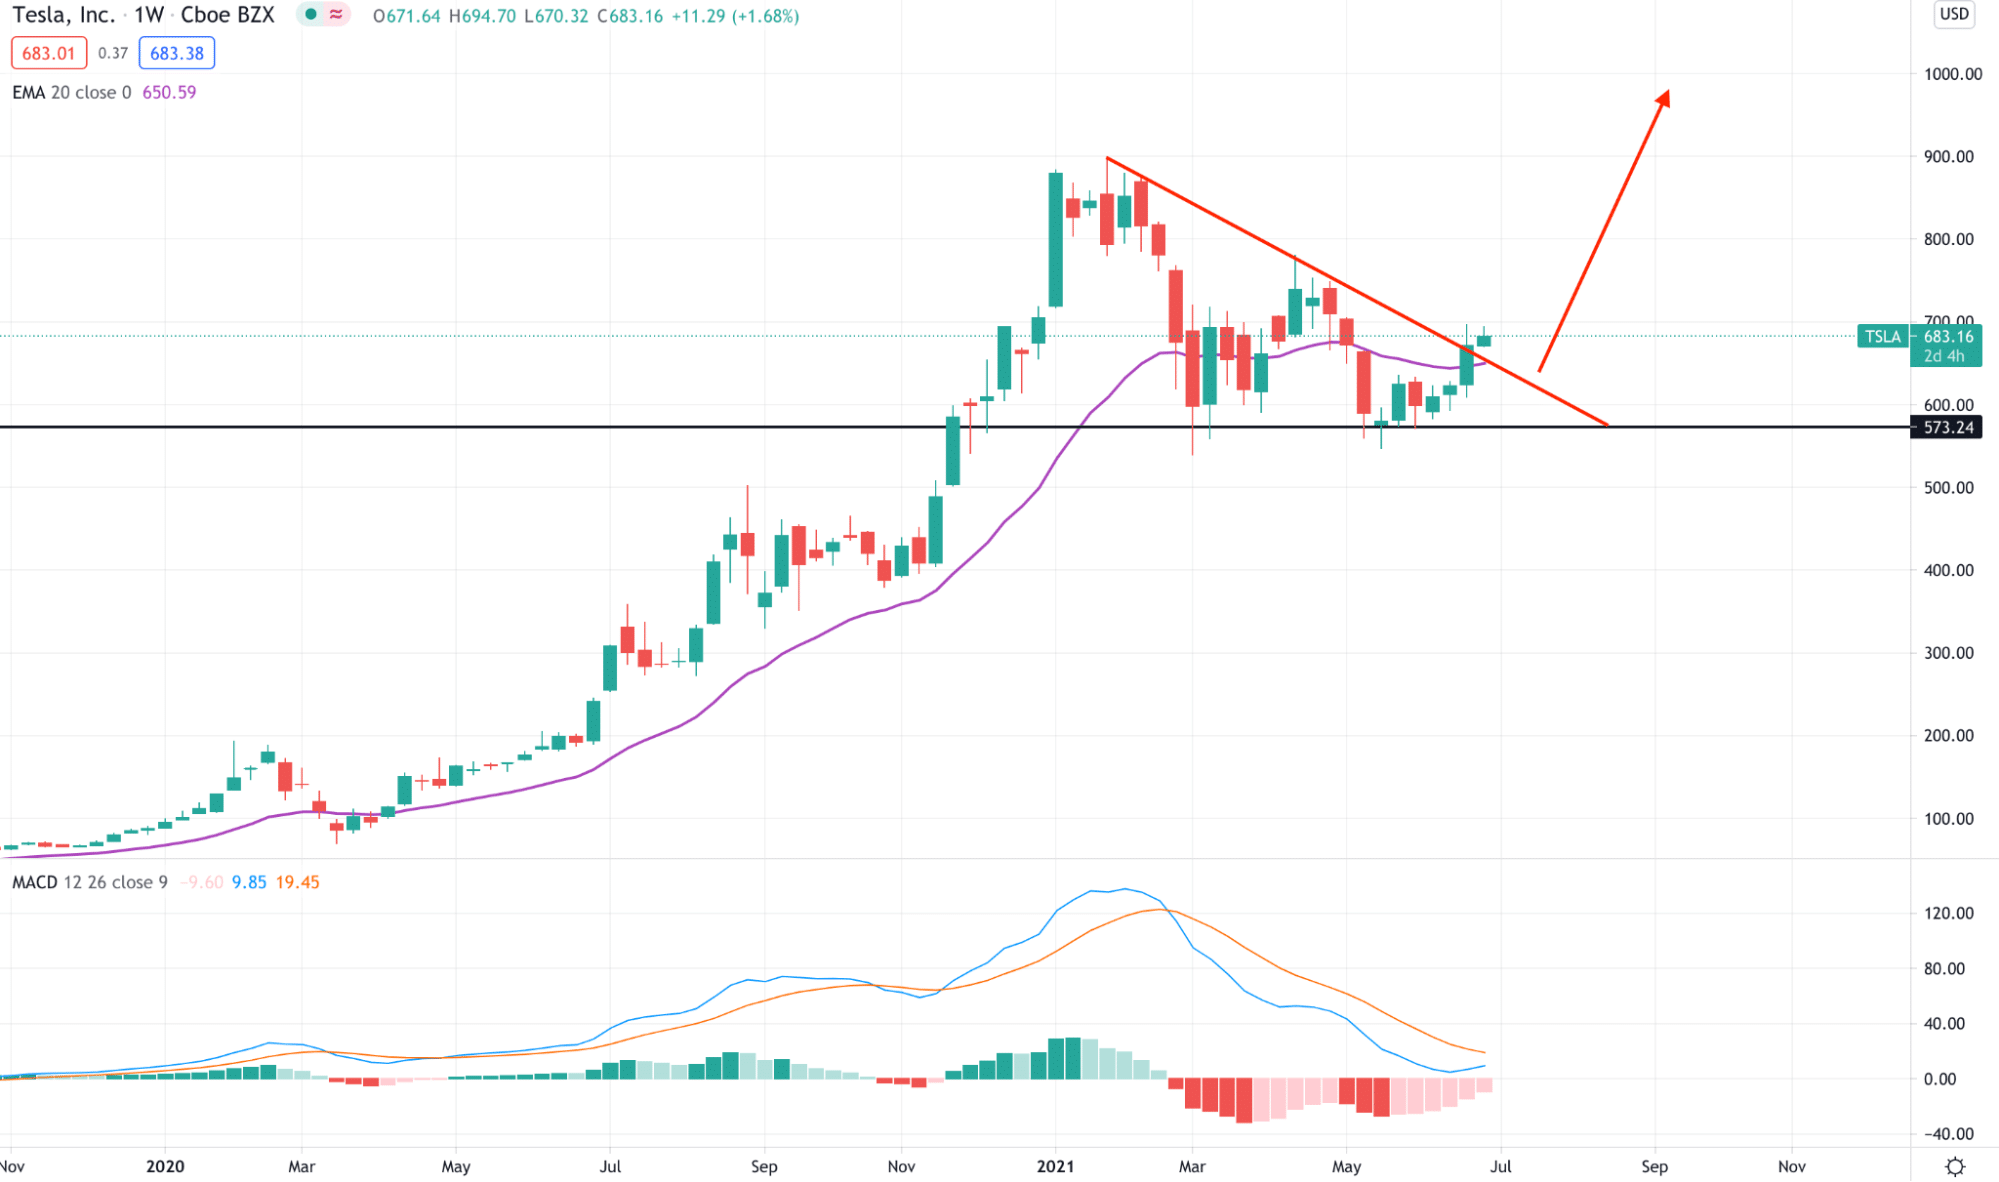
Task: Click the 500.00 price axis label
Action: point(1949,487)
